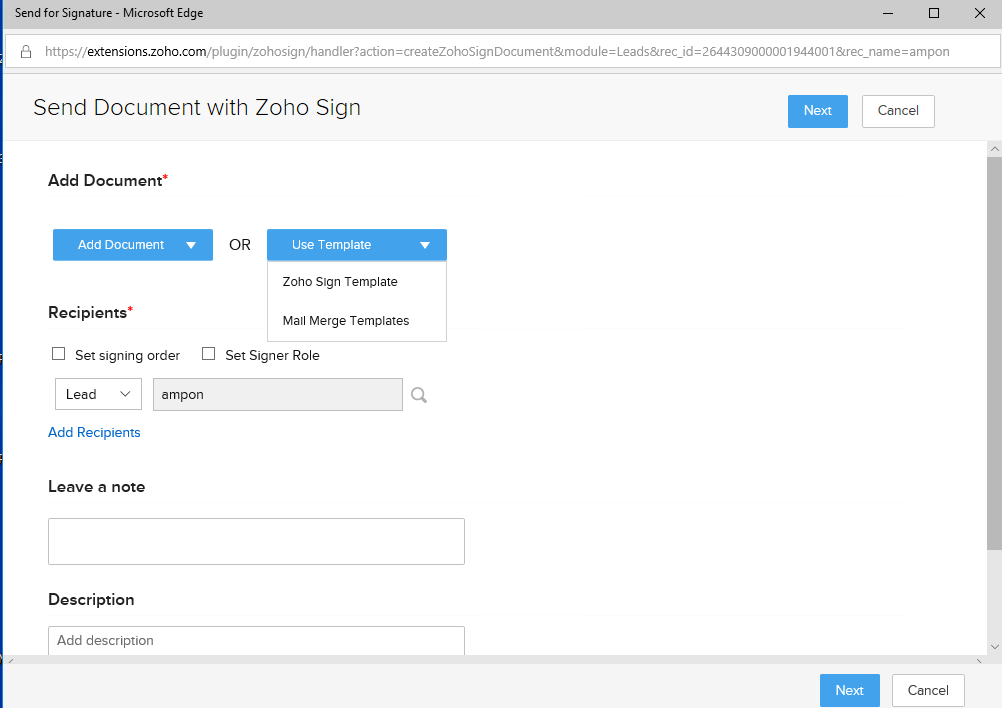Click the recipient search magnifier icon
Image resolution: width=1002 pixels, height=708 pixels.
pyautogui.click(x=419, y=395)
